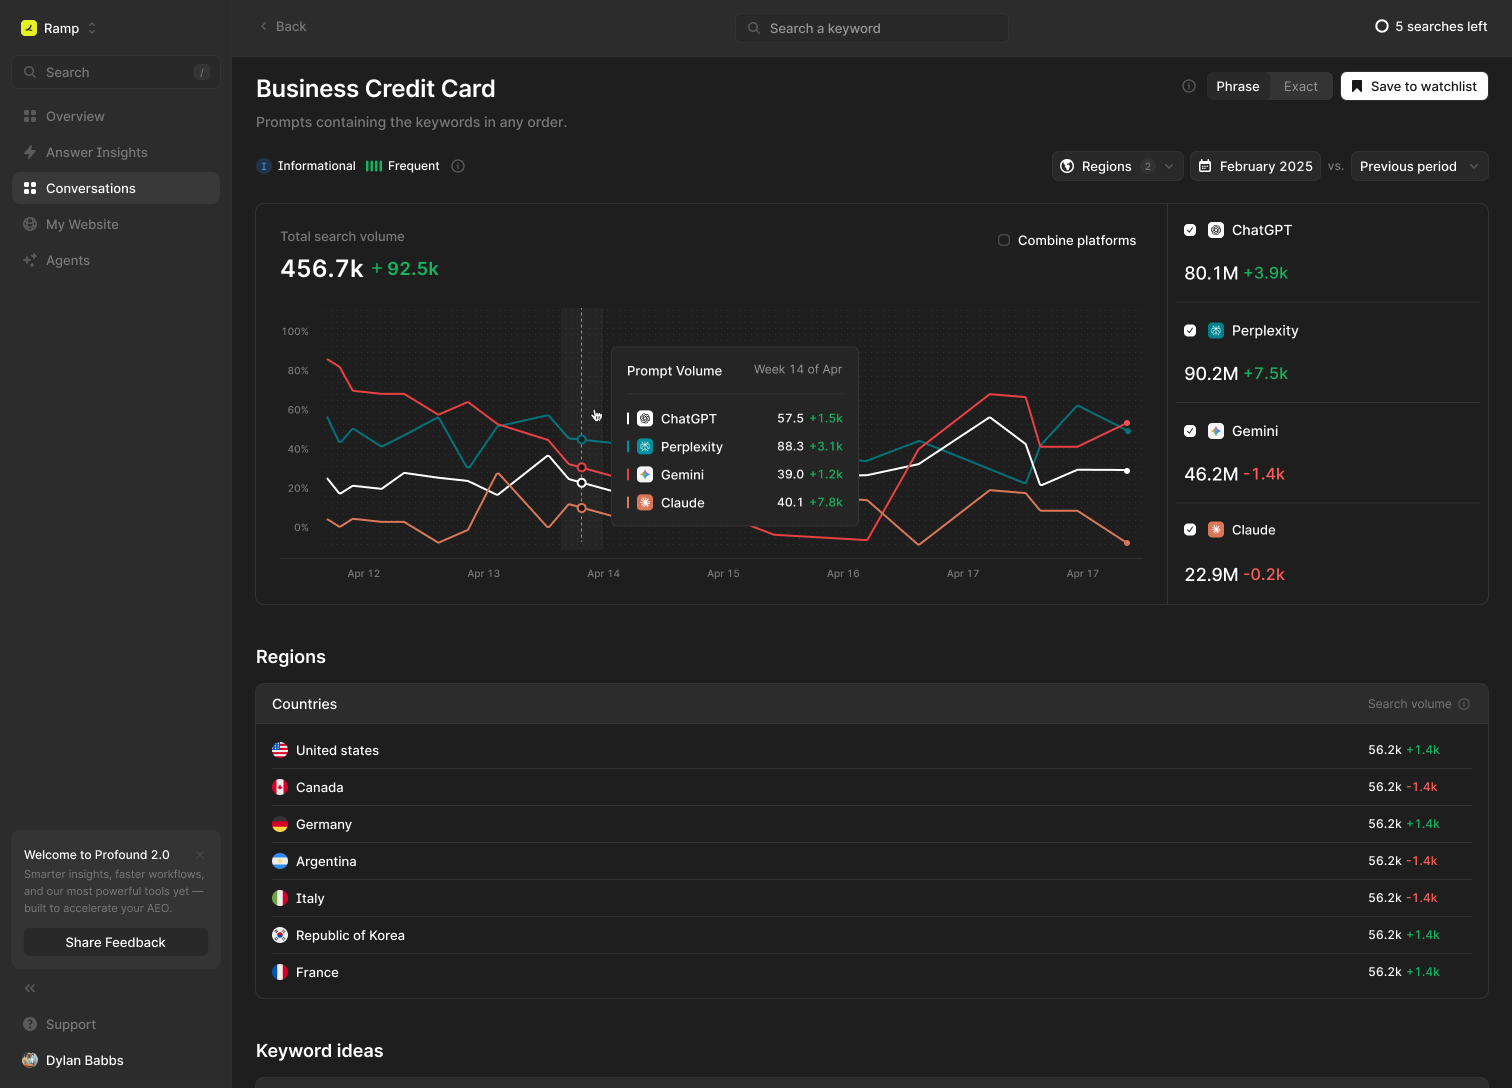Save keyword to watchlist

1414,86
